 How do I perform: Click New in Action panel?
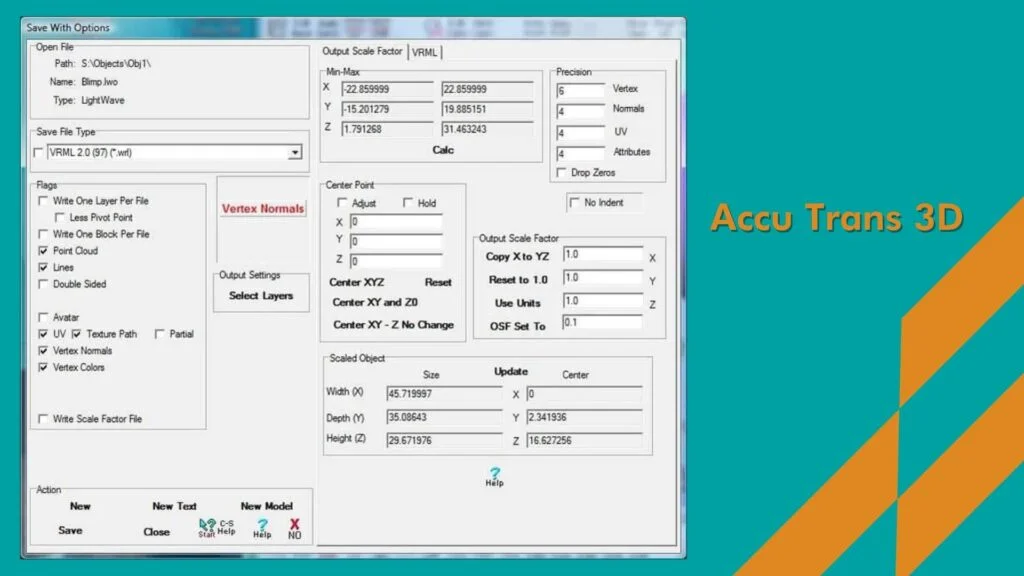click(x=80, y=506)
